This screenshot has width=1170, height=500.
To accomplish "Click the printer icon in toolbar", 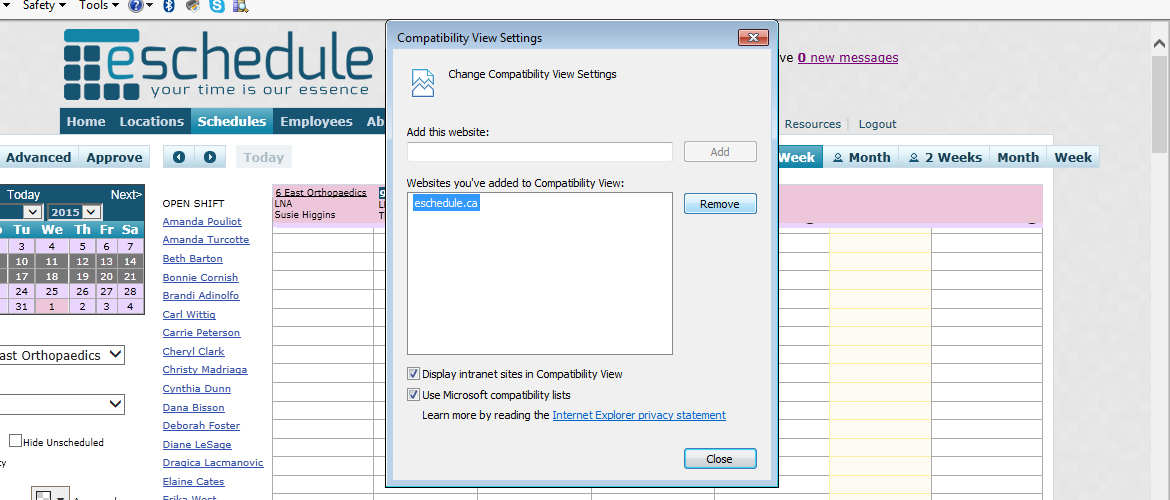I will pyautogui.click(x=192, y=6).
